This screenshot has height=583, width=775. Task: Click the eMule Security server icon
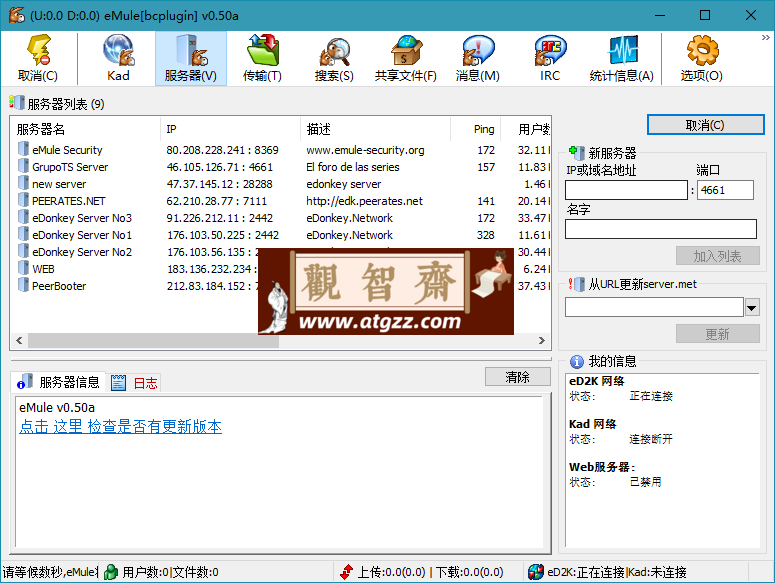point(23,149)
